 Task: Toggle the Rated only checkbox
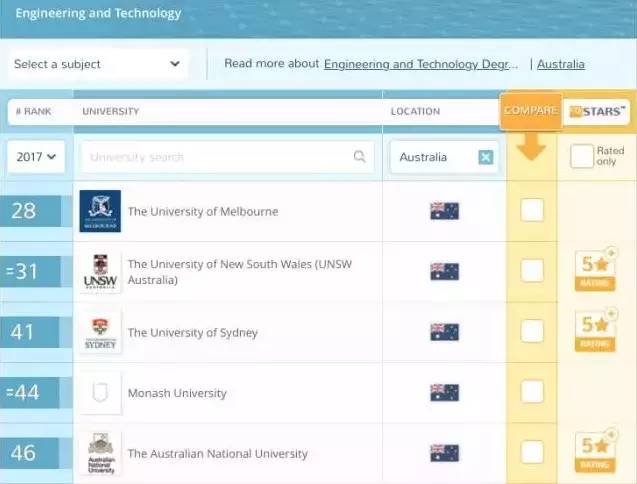click(x=581, y=156)
